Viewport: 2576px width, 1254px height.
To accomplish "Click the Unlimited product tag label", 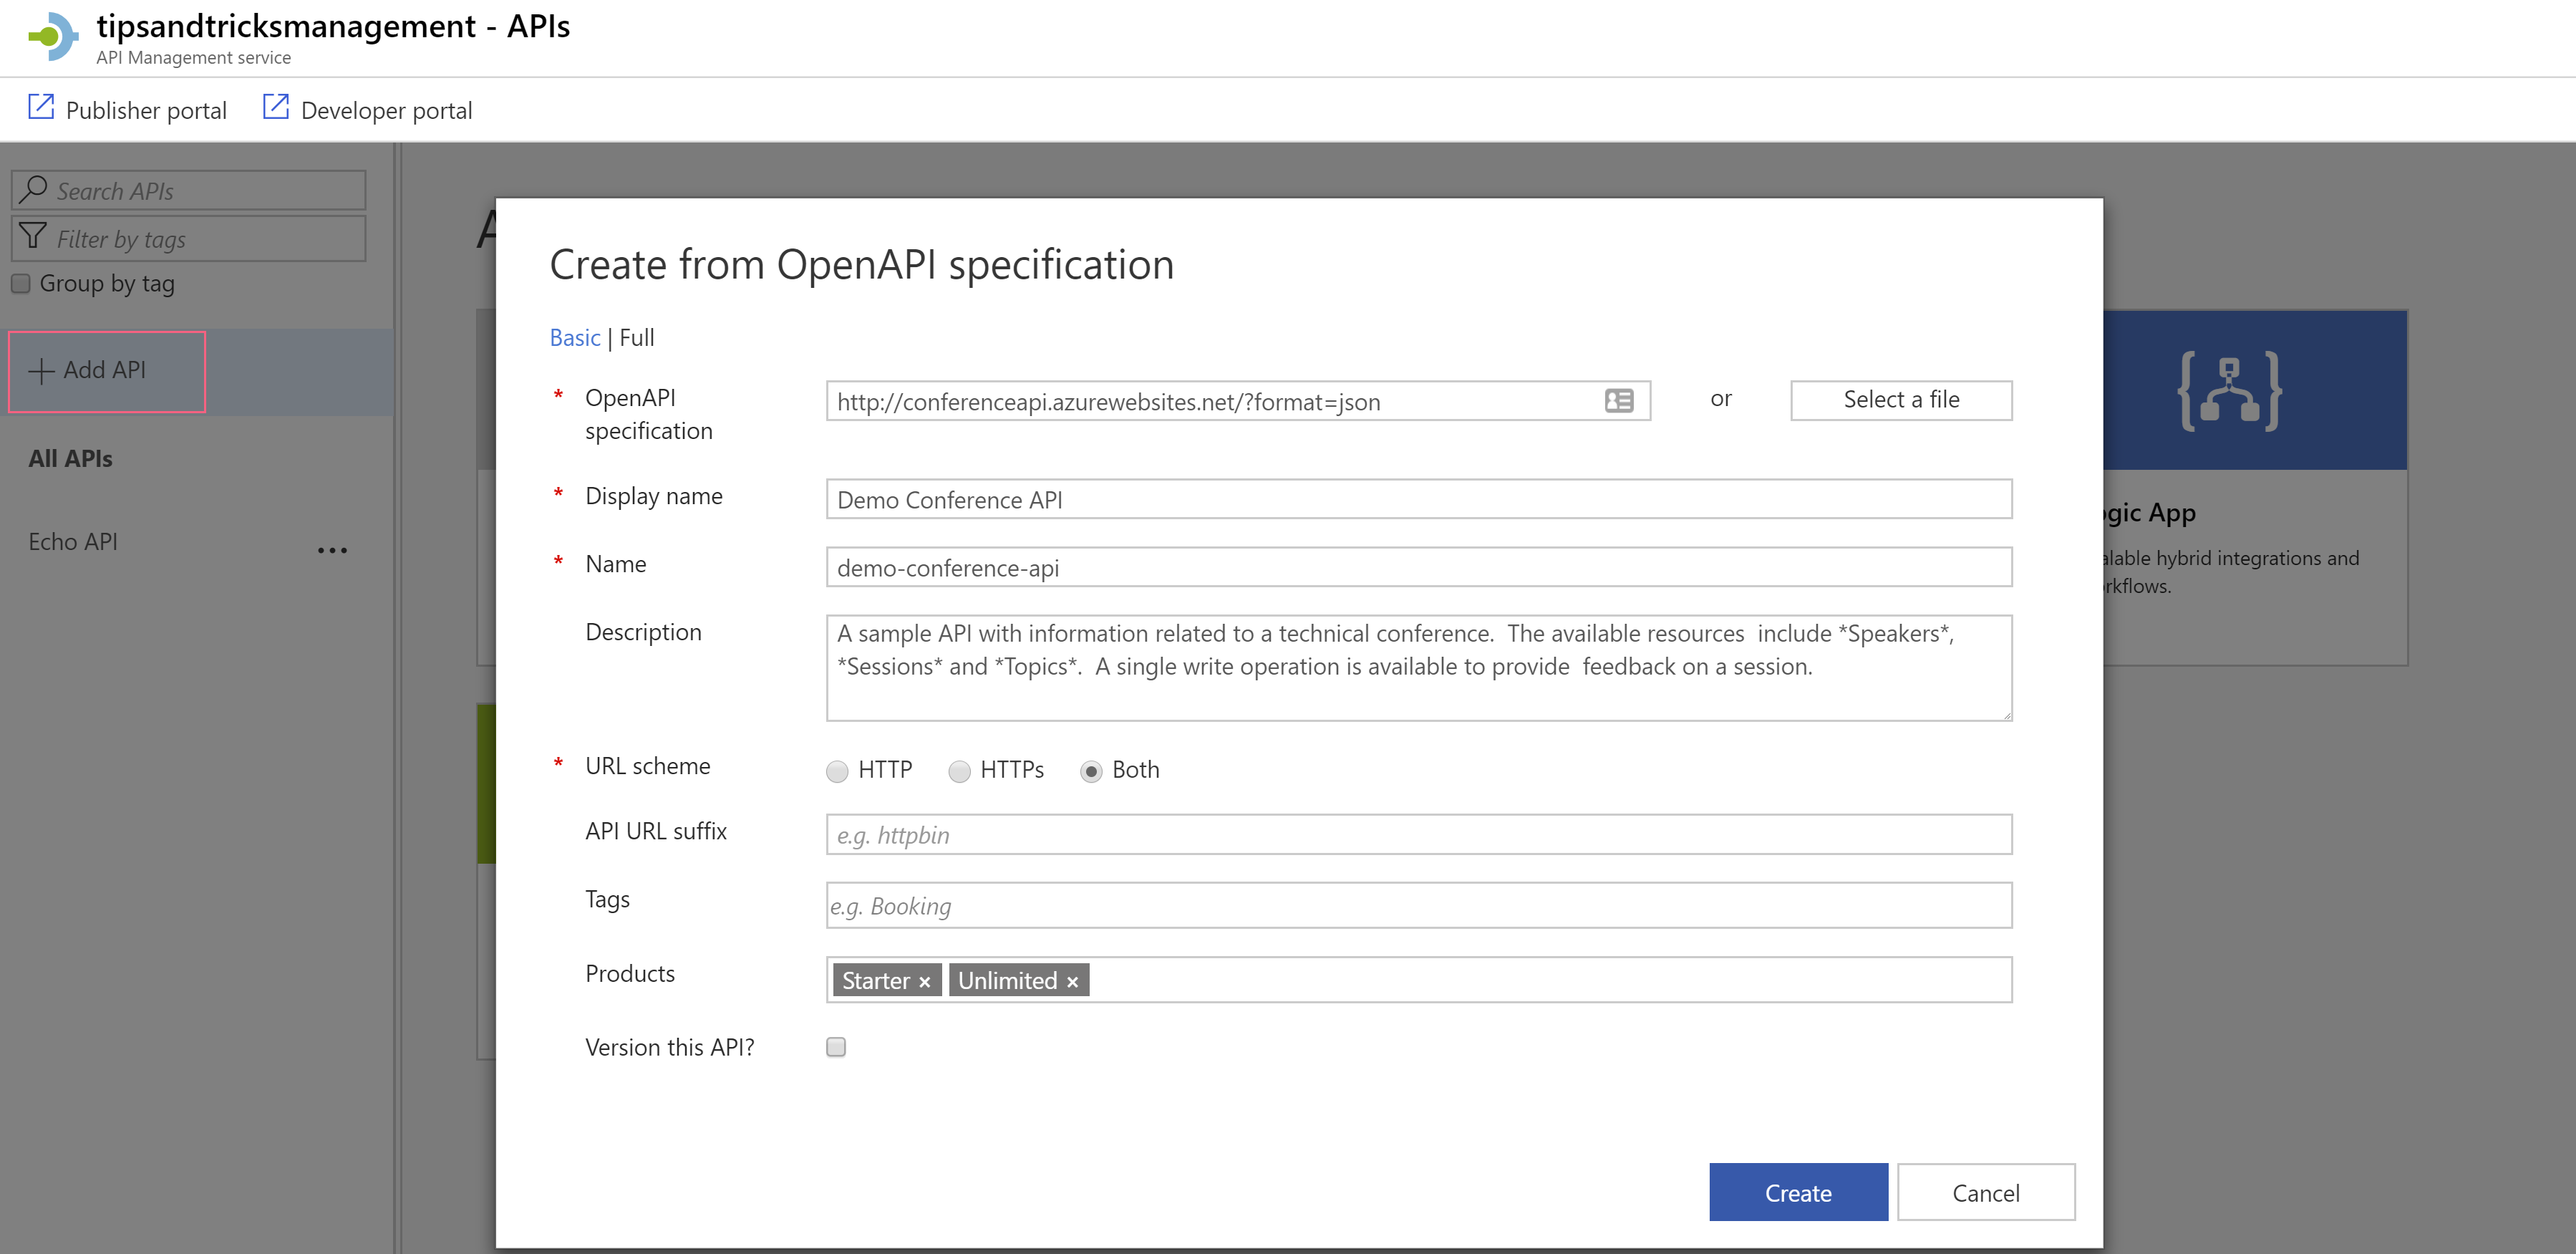I will click(x=1007, y=981).
